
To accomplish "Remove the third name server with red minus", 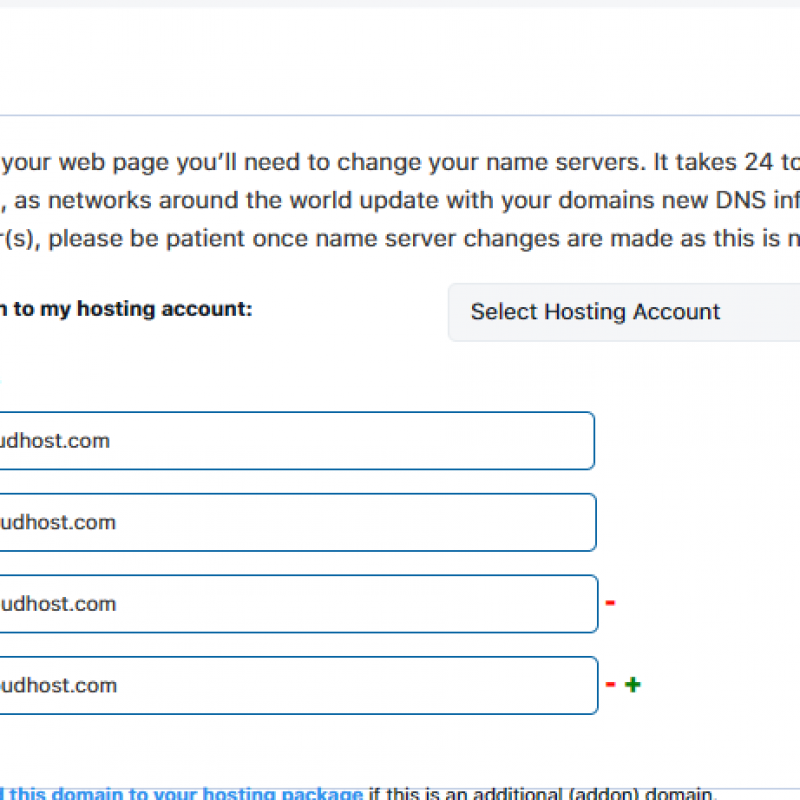I will pos(610,603).
